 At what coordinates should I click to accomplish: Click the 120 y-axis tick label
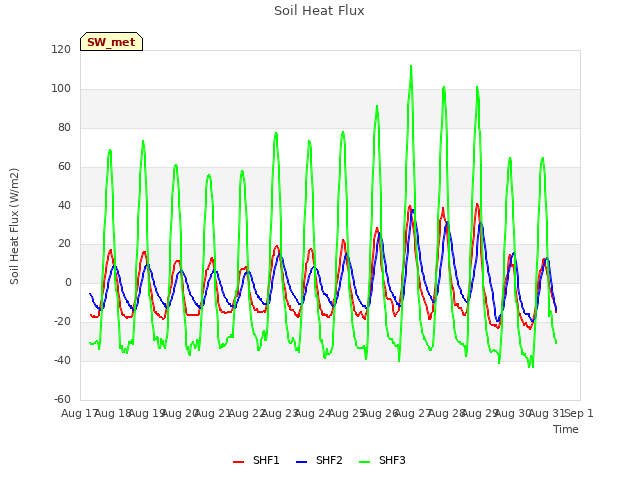[x=61, y=49]
